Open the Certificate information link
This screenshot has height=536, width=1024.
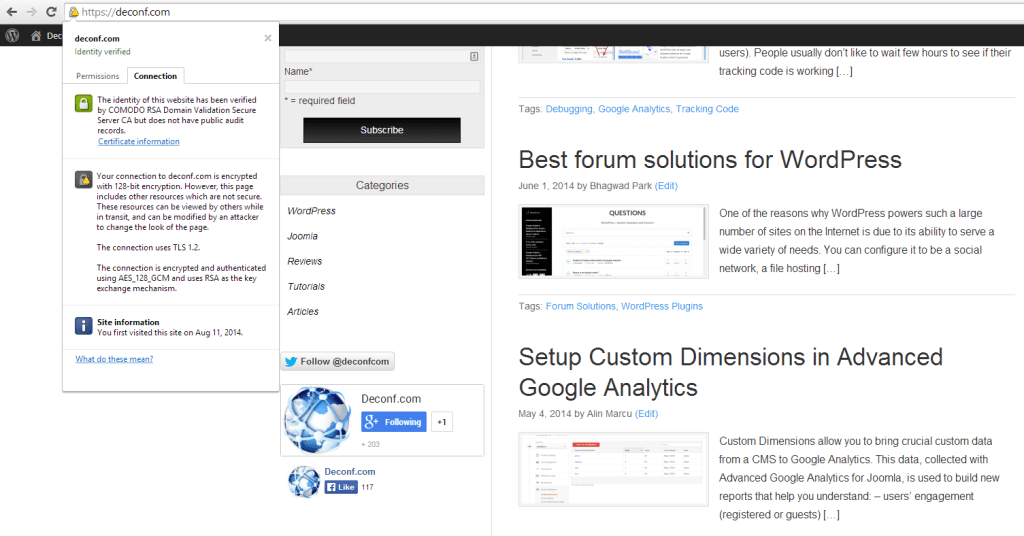(138, 141)
